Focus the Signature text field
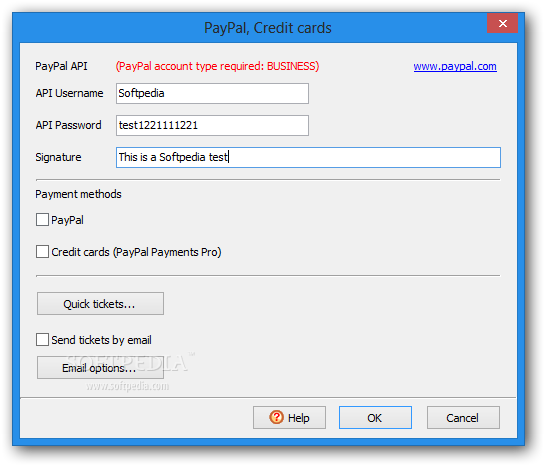 [308, 157]
